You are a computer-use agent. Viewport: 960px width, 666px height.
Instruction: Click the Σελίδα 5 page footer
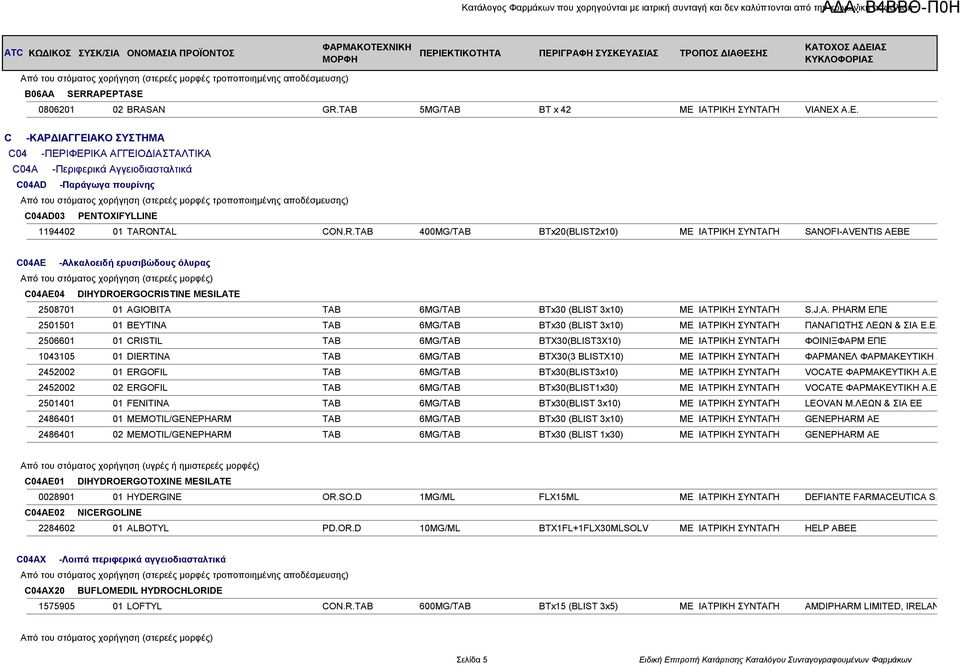tap(471, 659)
